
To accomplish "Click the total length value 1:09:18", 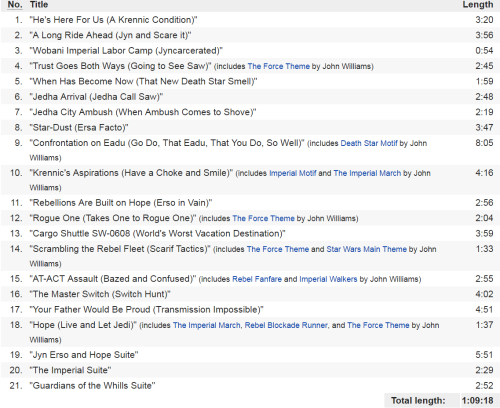I will click(x=477, y=401).
